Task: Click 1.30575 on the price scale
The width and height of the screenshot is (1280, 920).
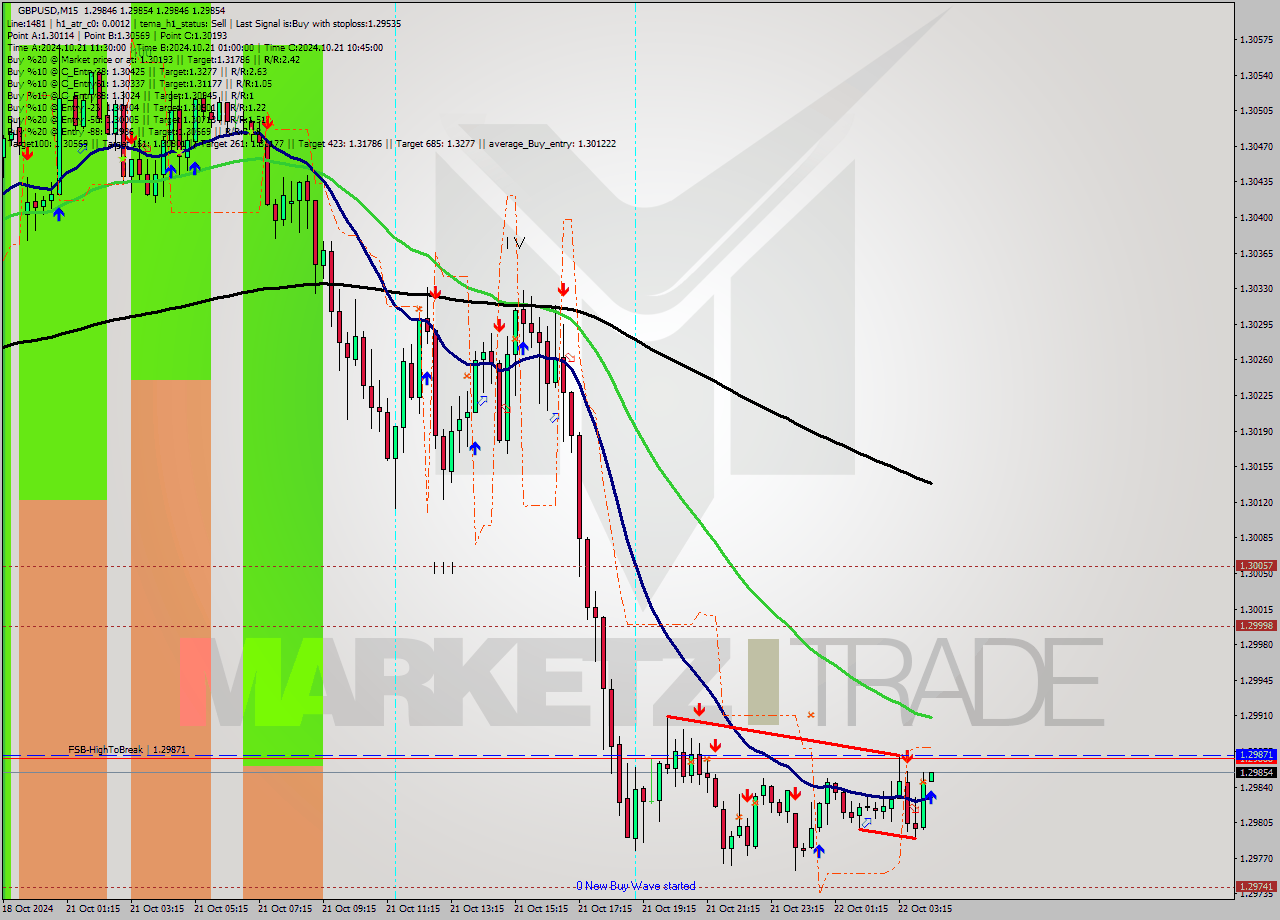Action: (1255, 40)
